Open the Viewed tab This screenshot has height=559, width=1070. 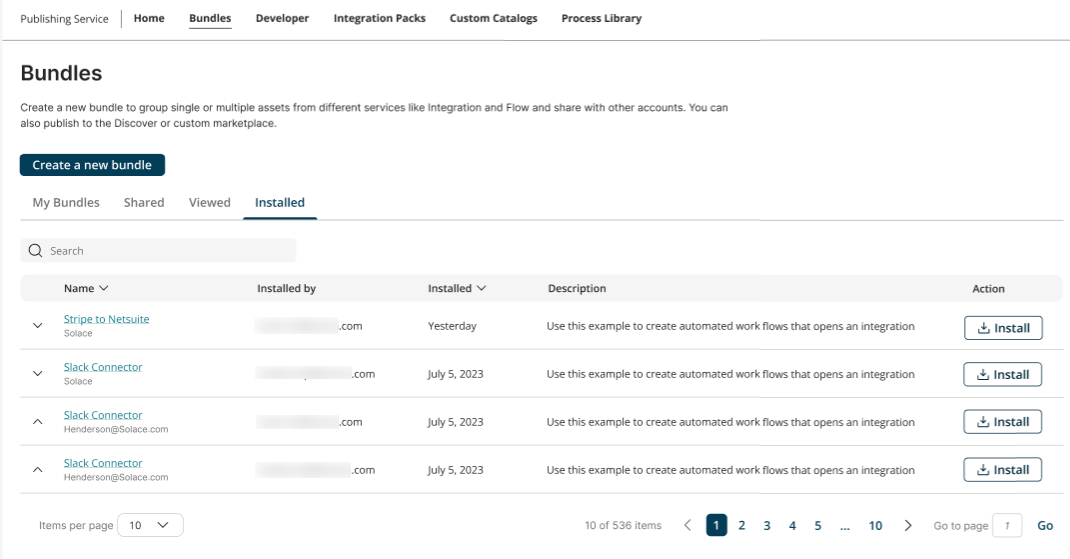210,203
